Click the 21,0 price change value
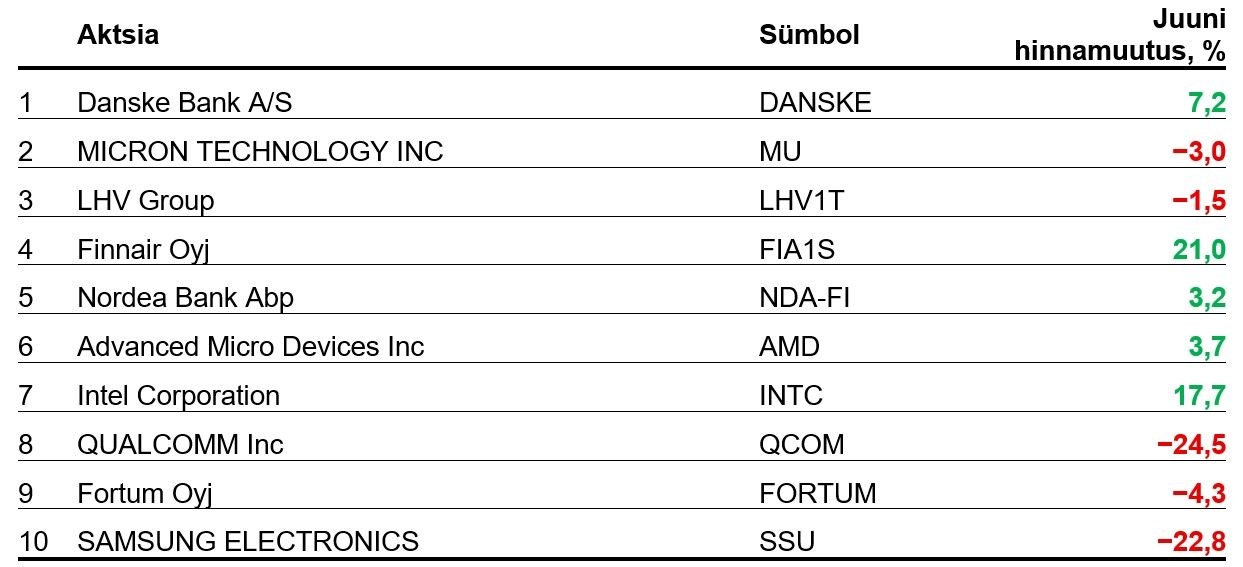The height and width of the screenshot is (567, 1243). click(x=1199, y=250)
